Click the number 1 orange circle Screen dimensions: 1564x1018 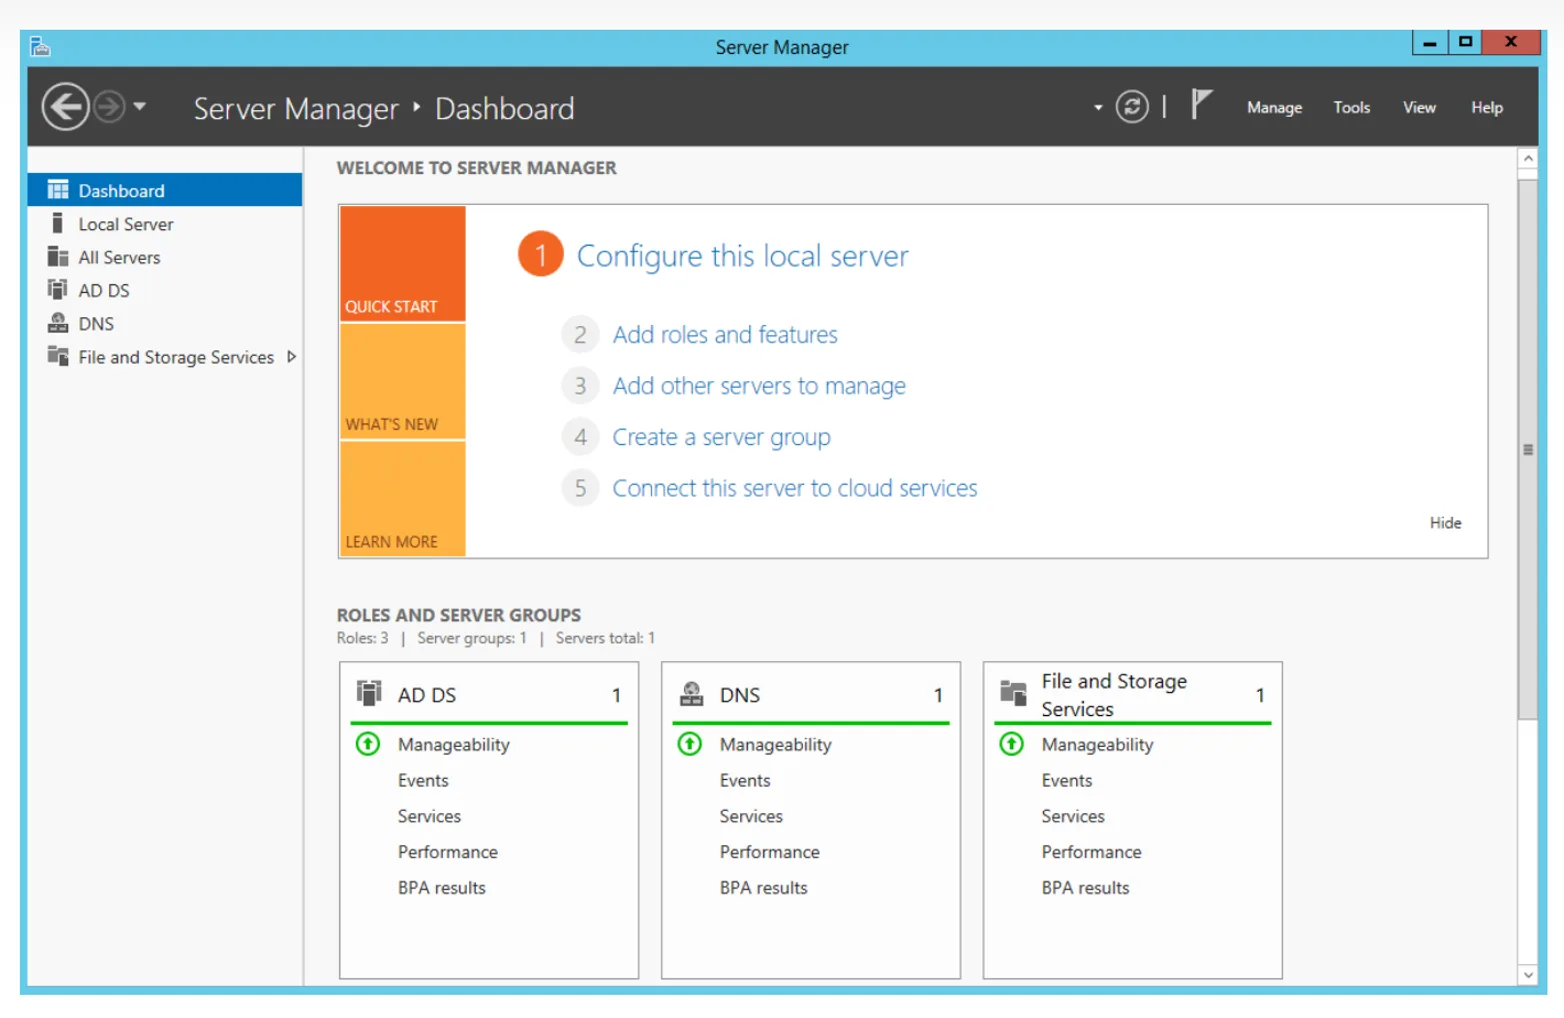pyautogui.click(x=540, y=255)
